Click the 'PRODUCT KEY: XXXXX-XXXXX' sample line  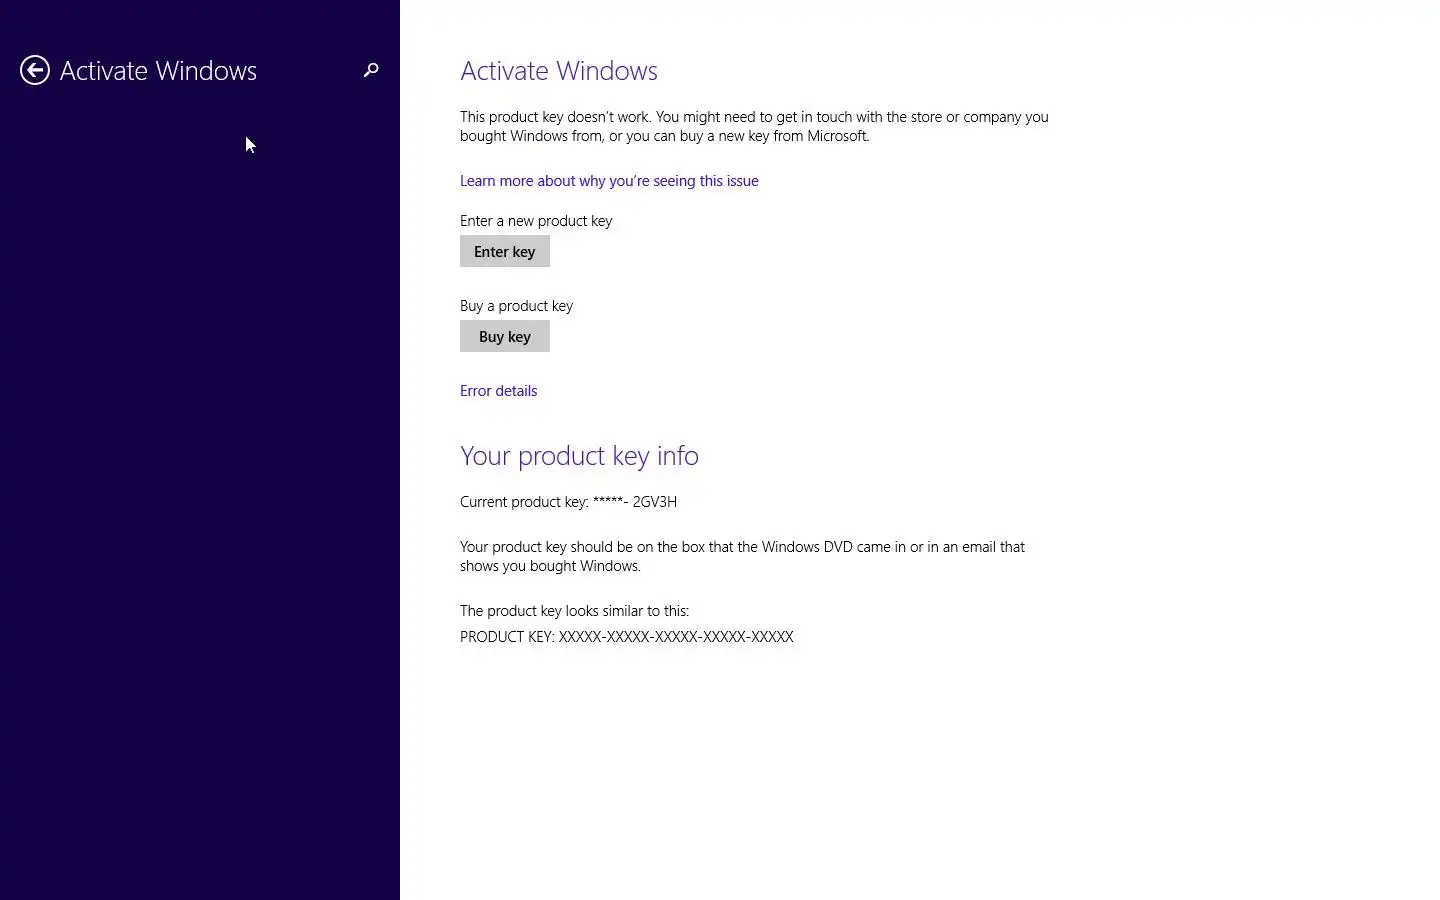click(627, 637)
